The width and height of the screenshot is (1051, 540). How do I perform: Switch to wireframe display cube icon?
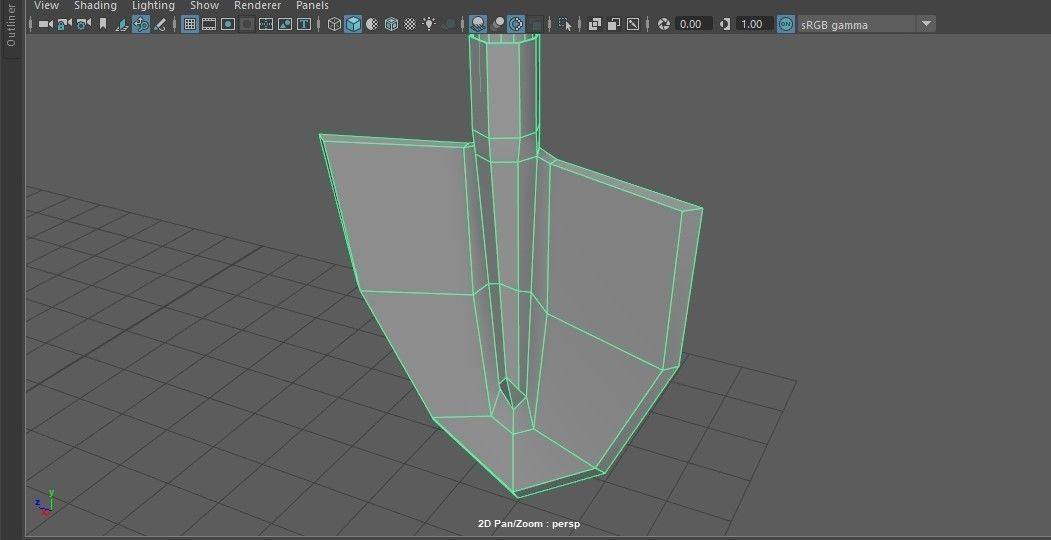(334, 24)
